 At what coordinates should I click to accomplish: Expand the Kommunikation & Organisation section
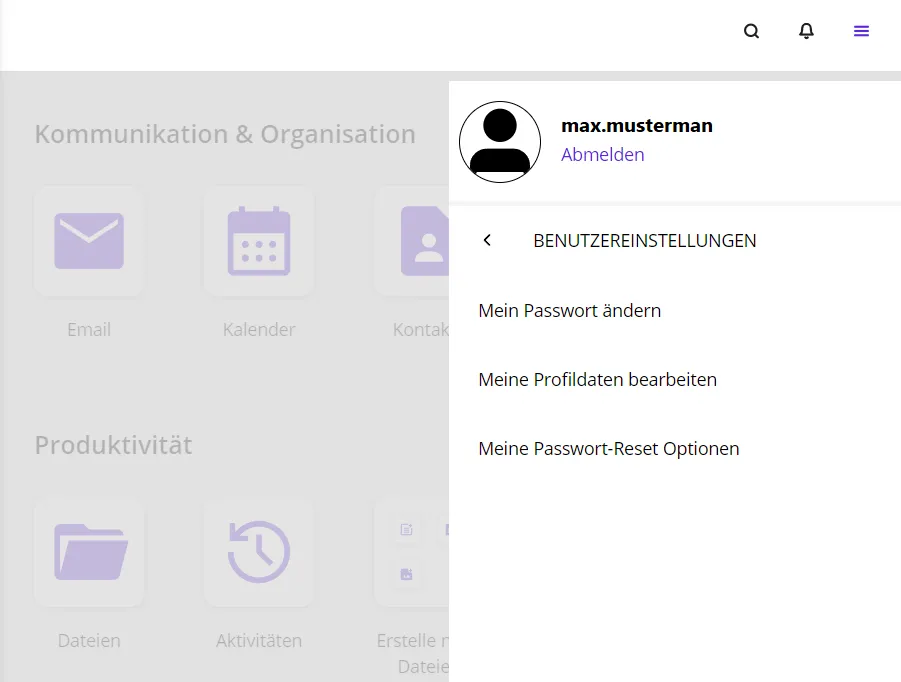[225, 133]
